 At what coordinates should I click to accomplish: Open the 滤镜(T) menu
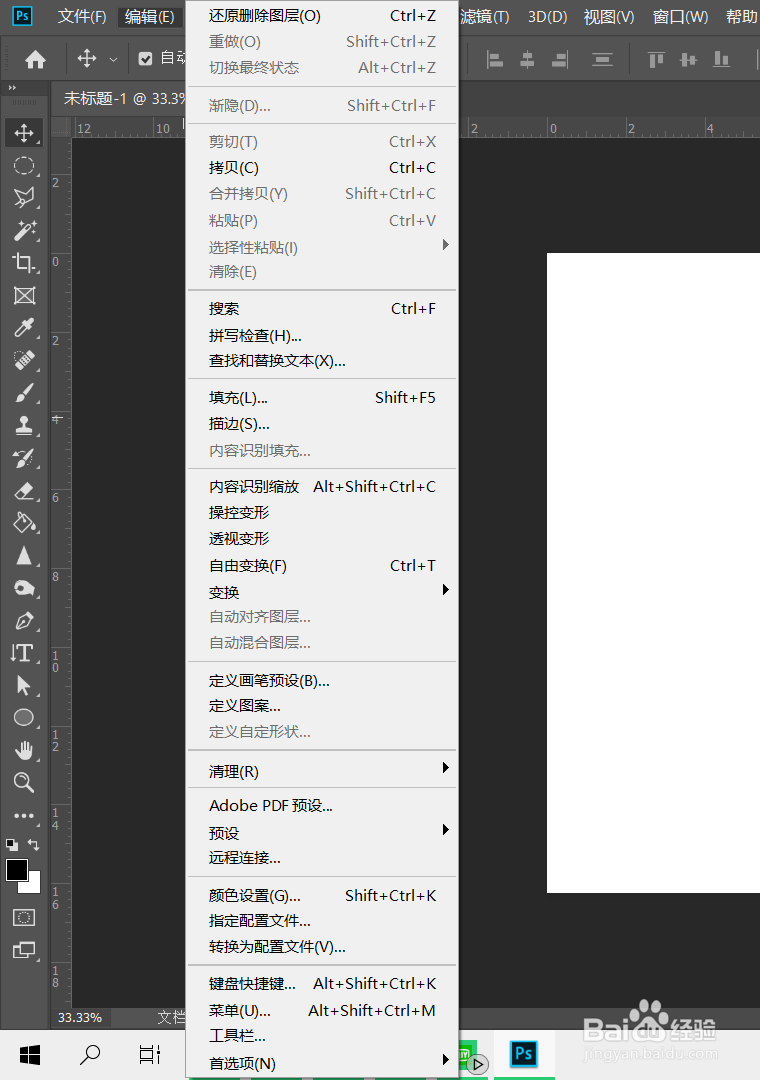(484, 17)
